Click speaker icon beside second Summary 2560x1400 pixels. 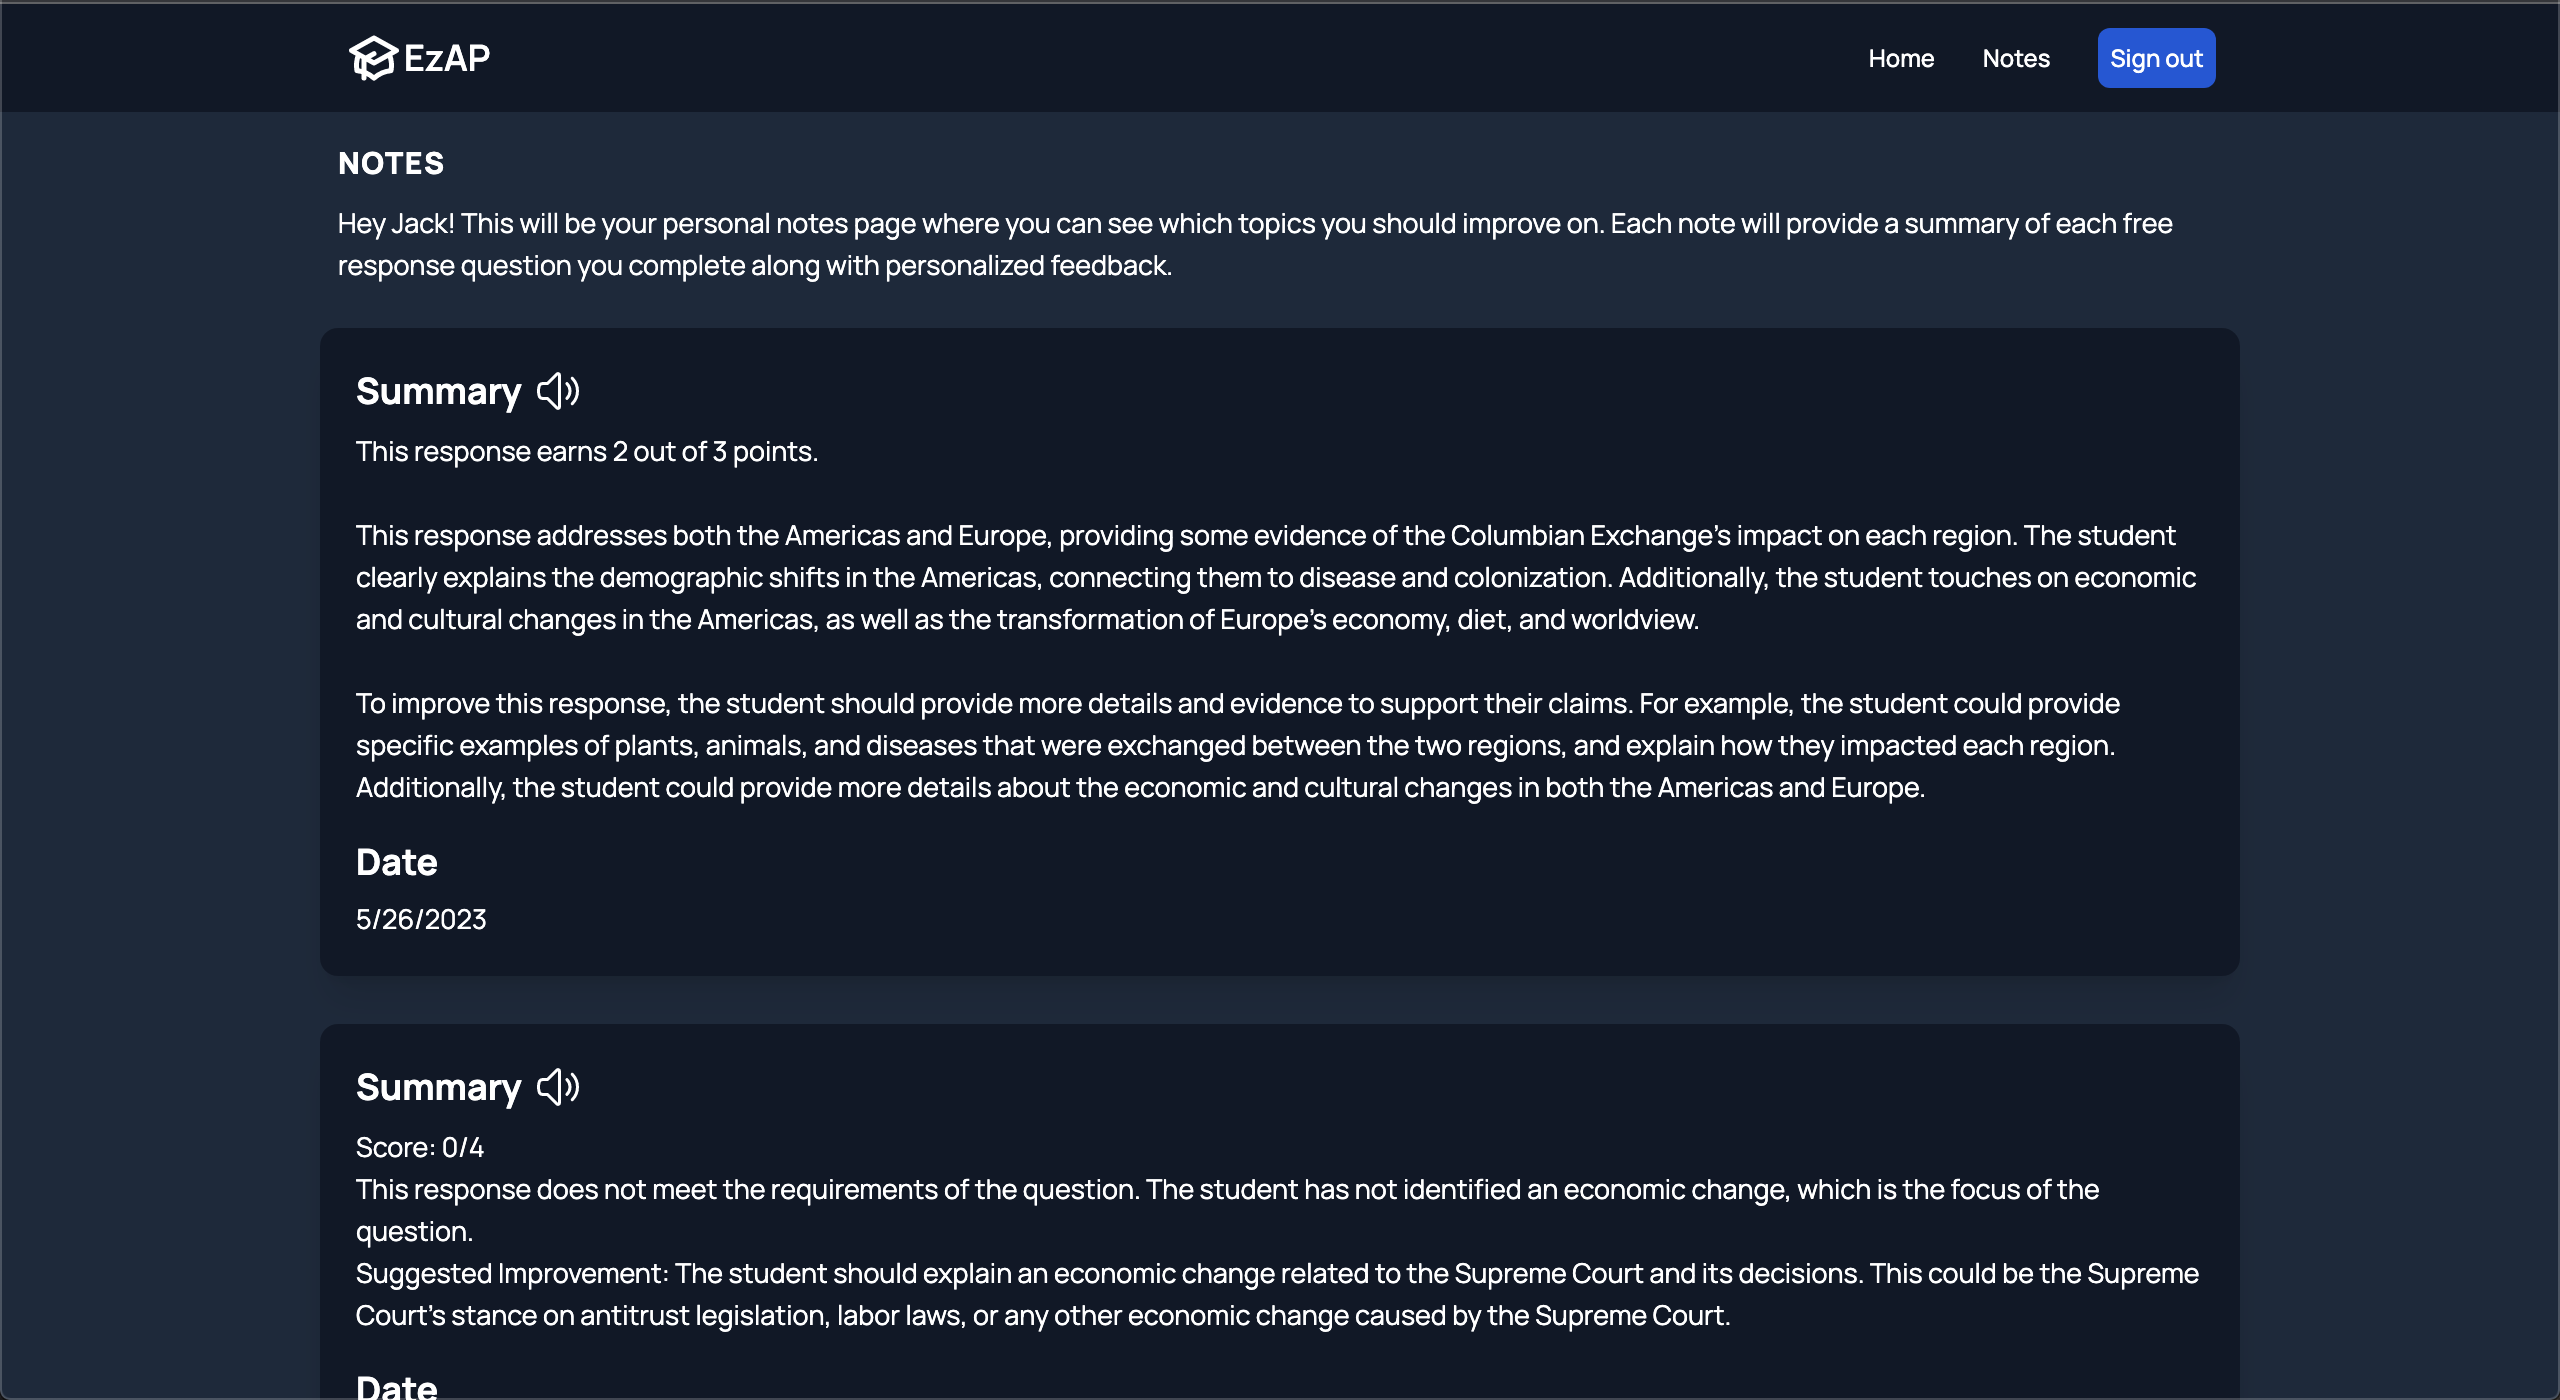[x=558, y=1087]
